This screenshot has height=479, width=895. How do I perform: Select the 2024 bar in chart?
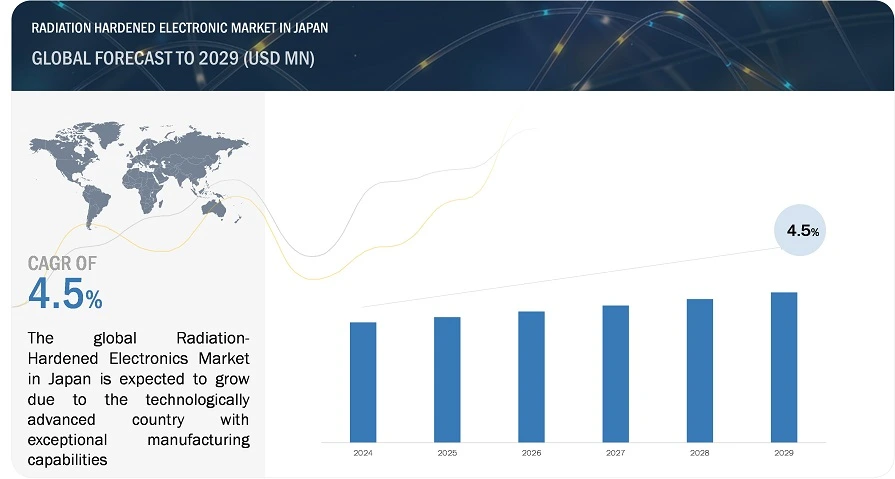(363, 381)
